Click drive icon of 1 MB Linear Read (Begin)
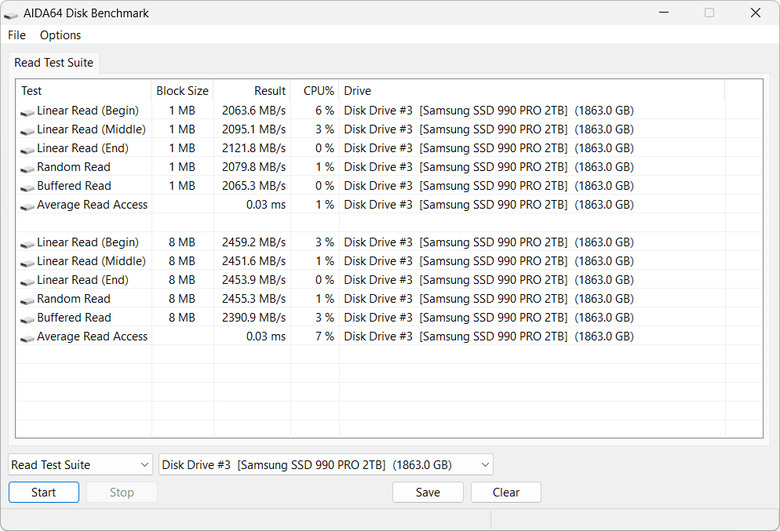 click(x=27, y=112)
